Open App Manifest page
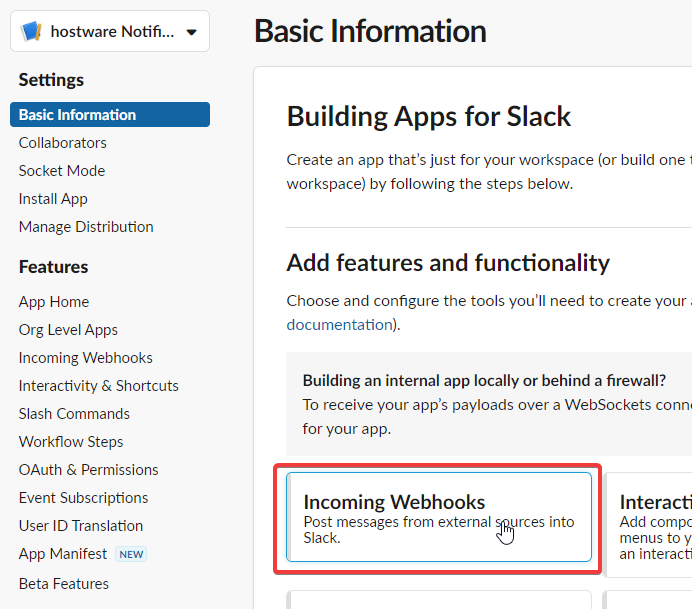Image resolution: width=692 pixels, height=609 pixels. [63, 554]
